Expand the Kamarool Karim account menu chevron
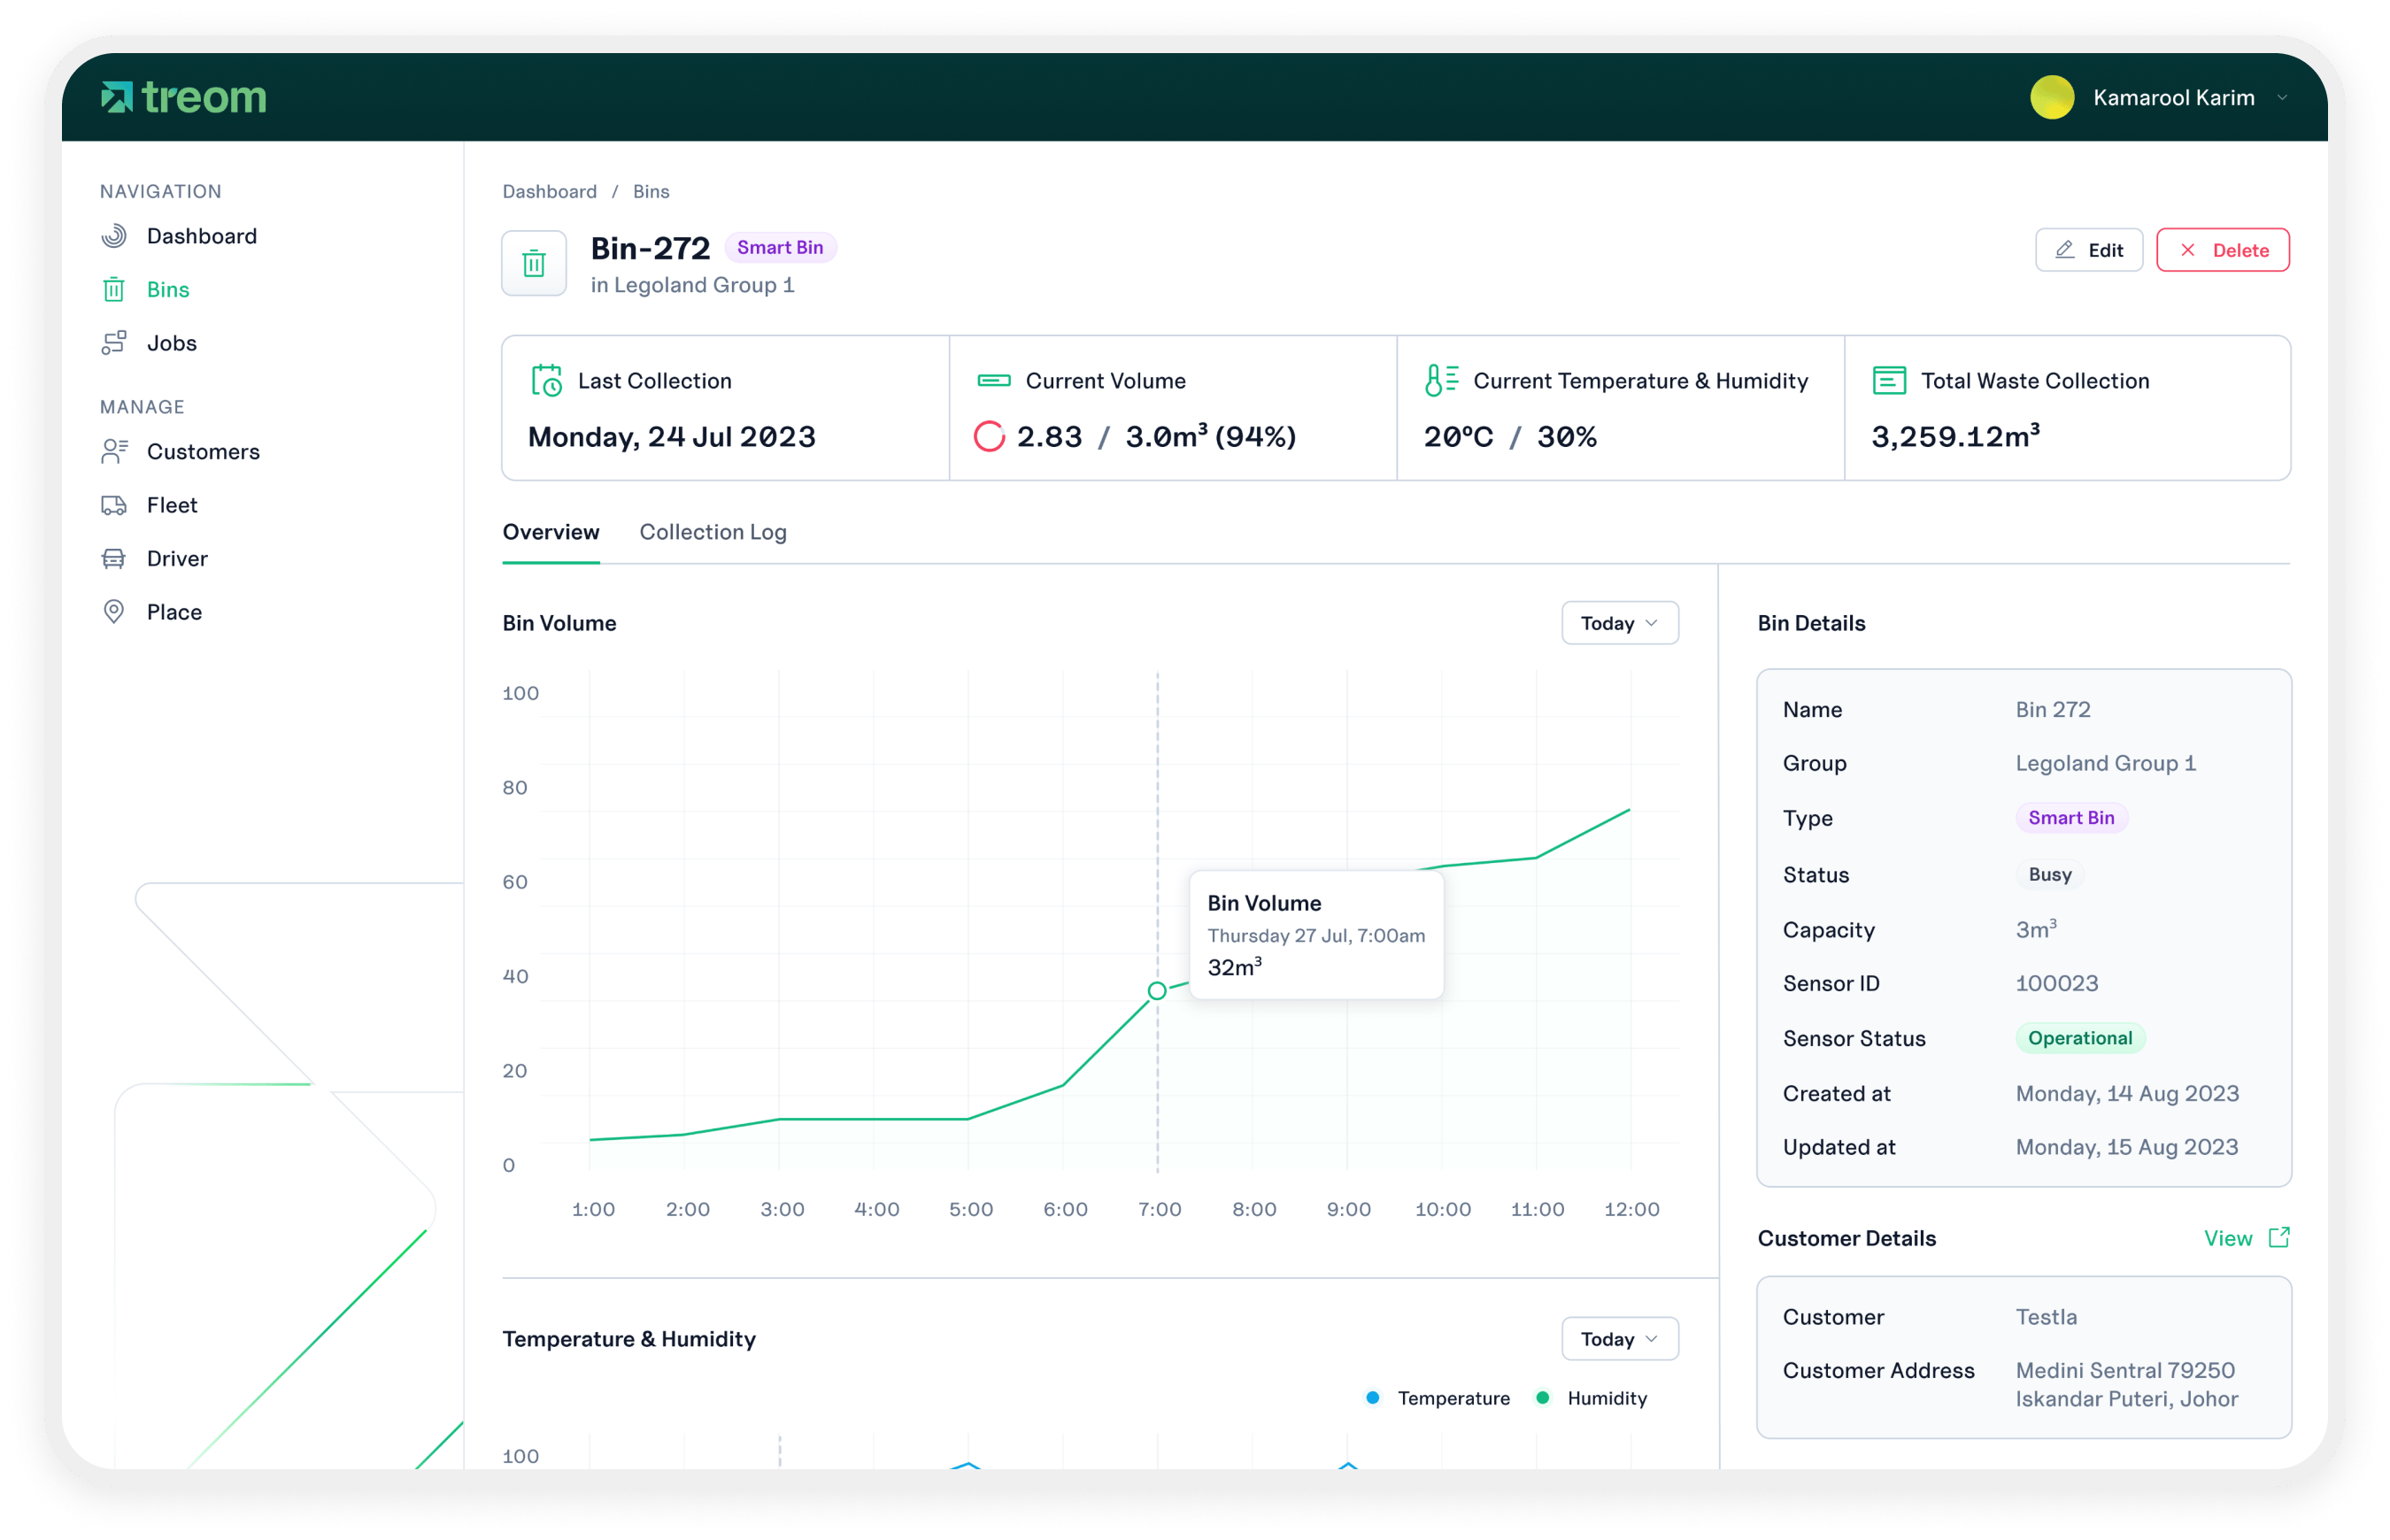Screen dimensions: 2390x1540 click(x=2282, y=98)
